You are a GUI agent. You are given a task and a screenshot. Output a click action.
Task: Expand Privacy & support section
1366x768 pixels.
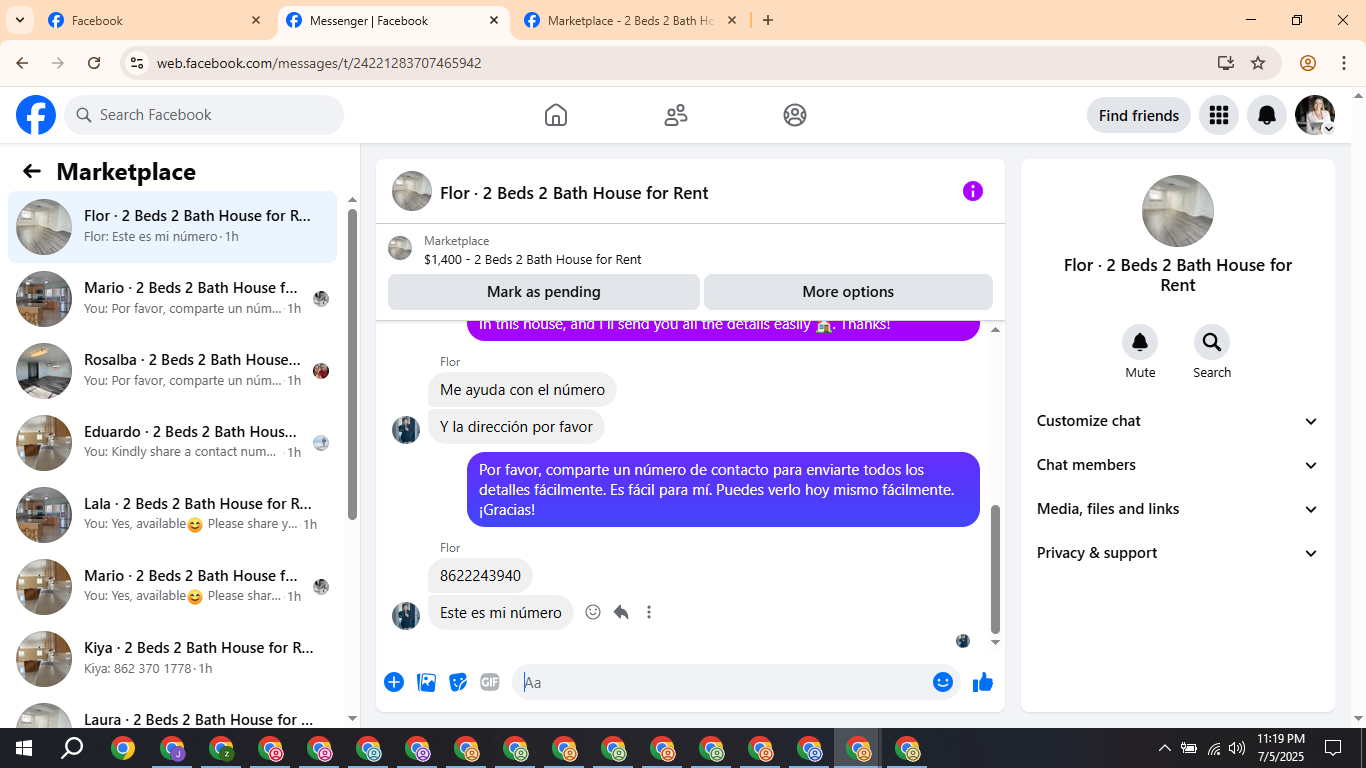tap(1177, 553)
